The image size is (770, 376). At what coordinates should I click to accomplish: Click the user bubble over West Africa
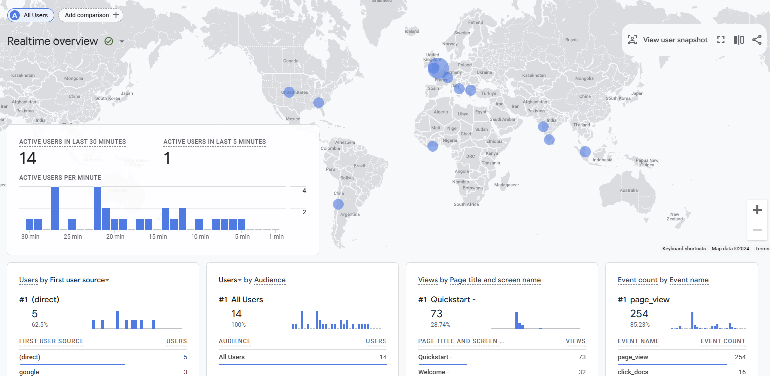pyautogui.click(x=433, y=146)
